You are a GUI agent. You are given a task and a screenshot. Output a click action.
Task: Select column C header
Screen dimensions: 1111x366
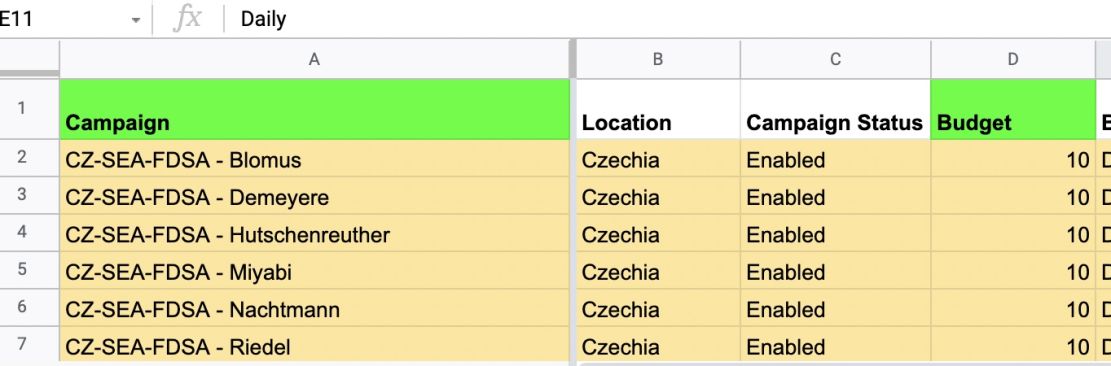(835, 59)
